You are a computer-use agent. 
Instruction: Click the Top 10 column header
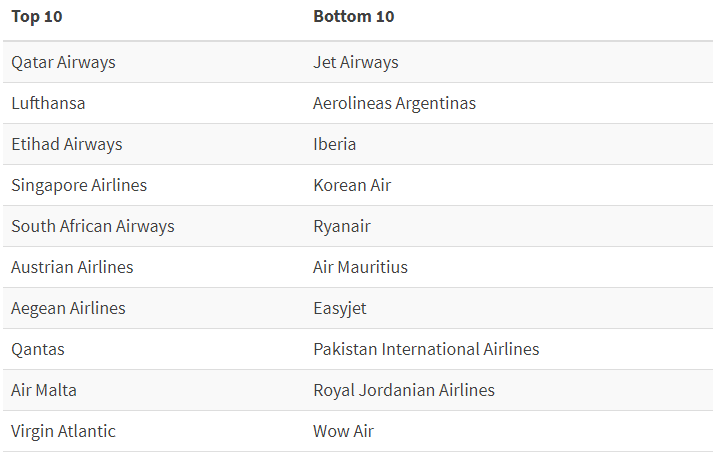tap(37, 16)
